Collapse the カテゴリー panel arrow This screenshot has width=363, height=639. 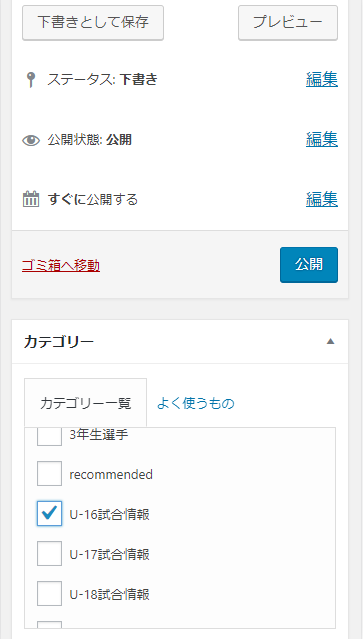pos(330,342)
